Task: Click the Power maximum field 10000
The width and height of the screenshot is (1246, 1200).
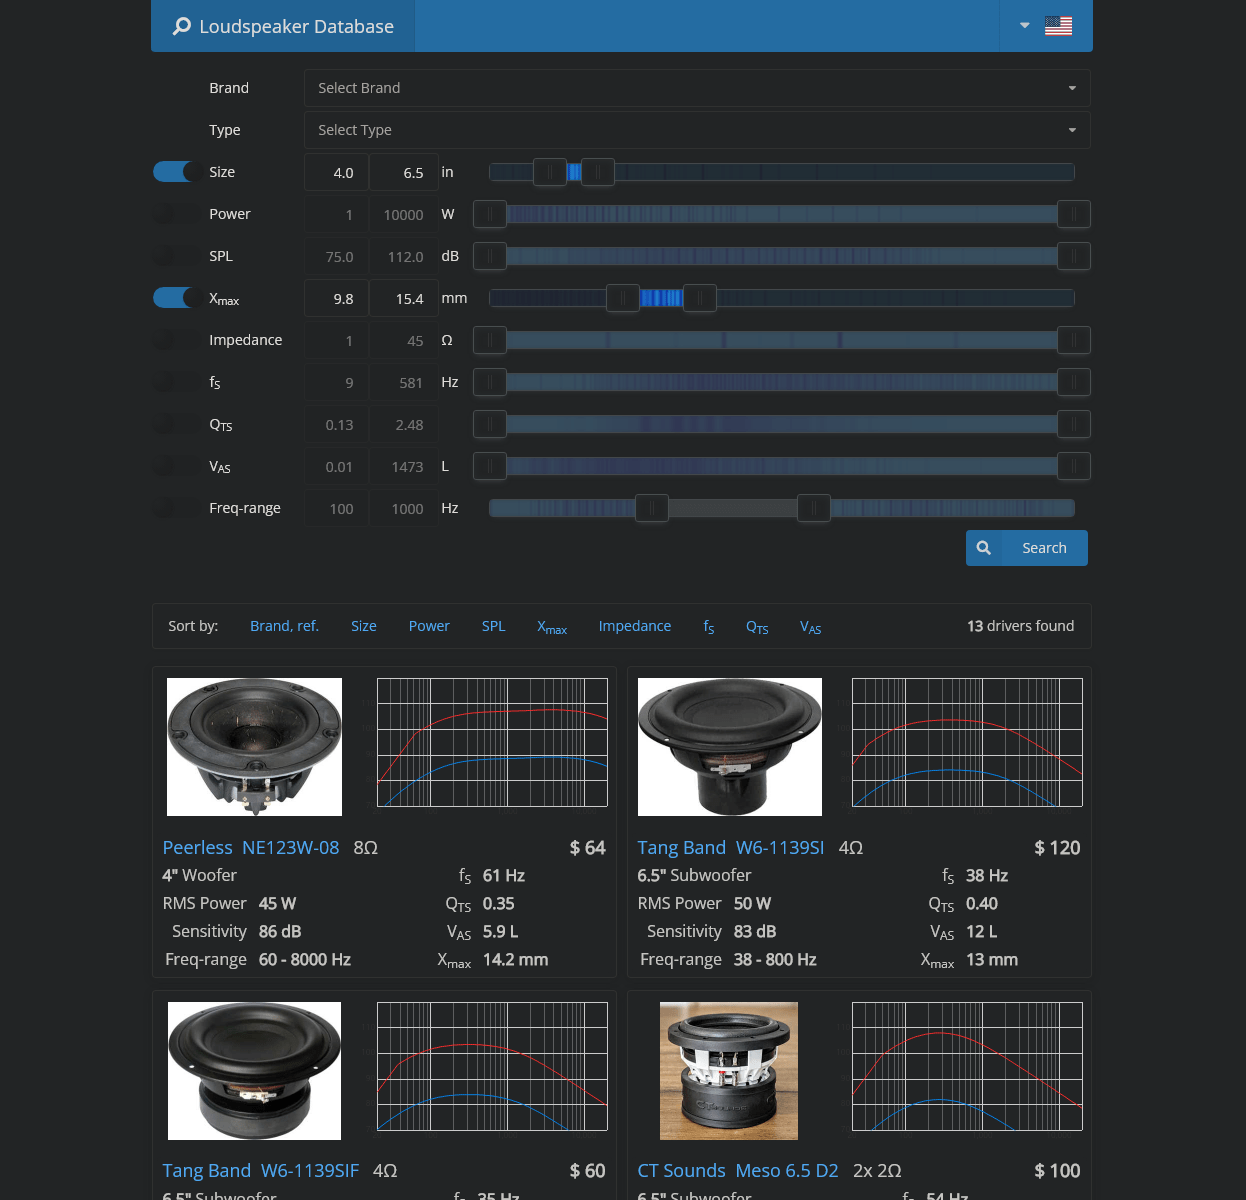Action: pos(404,214)
